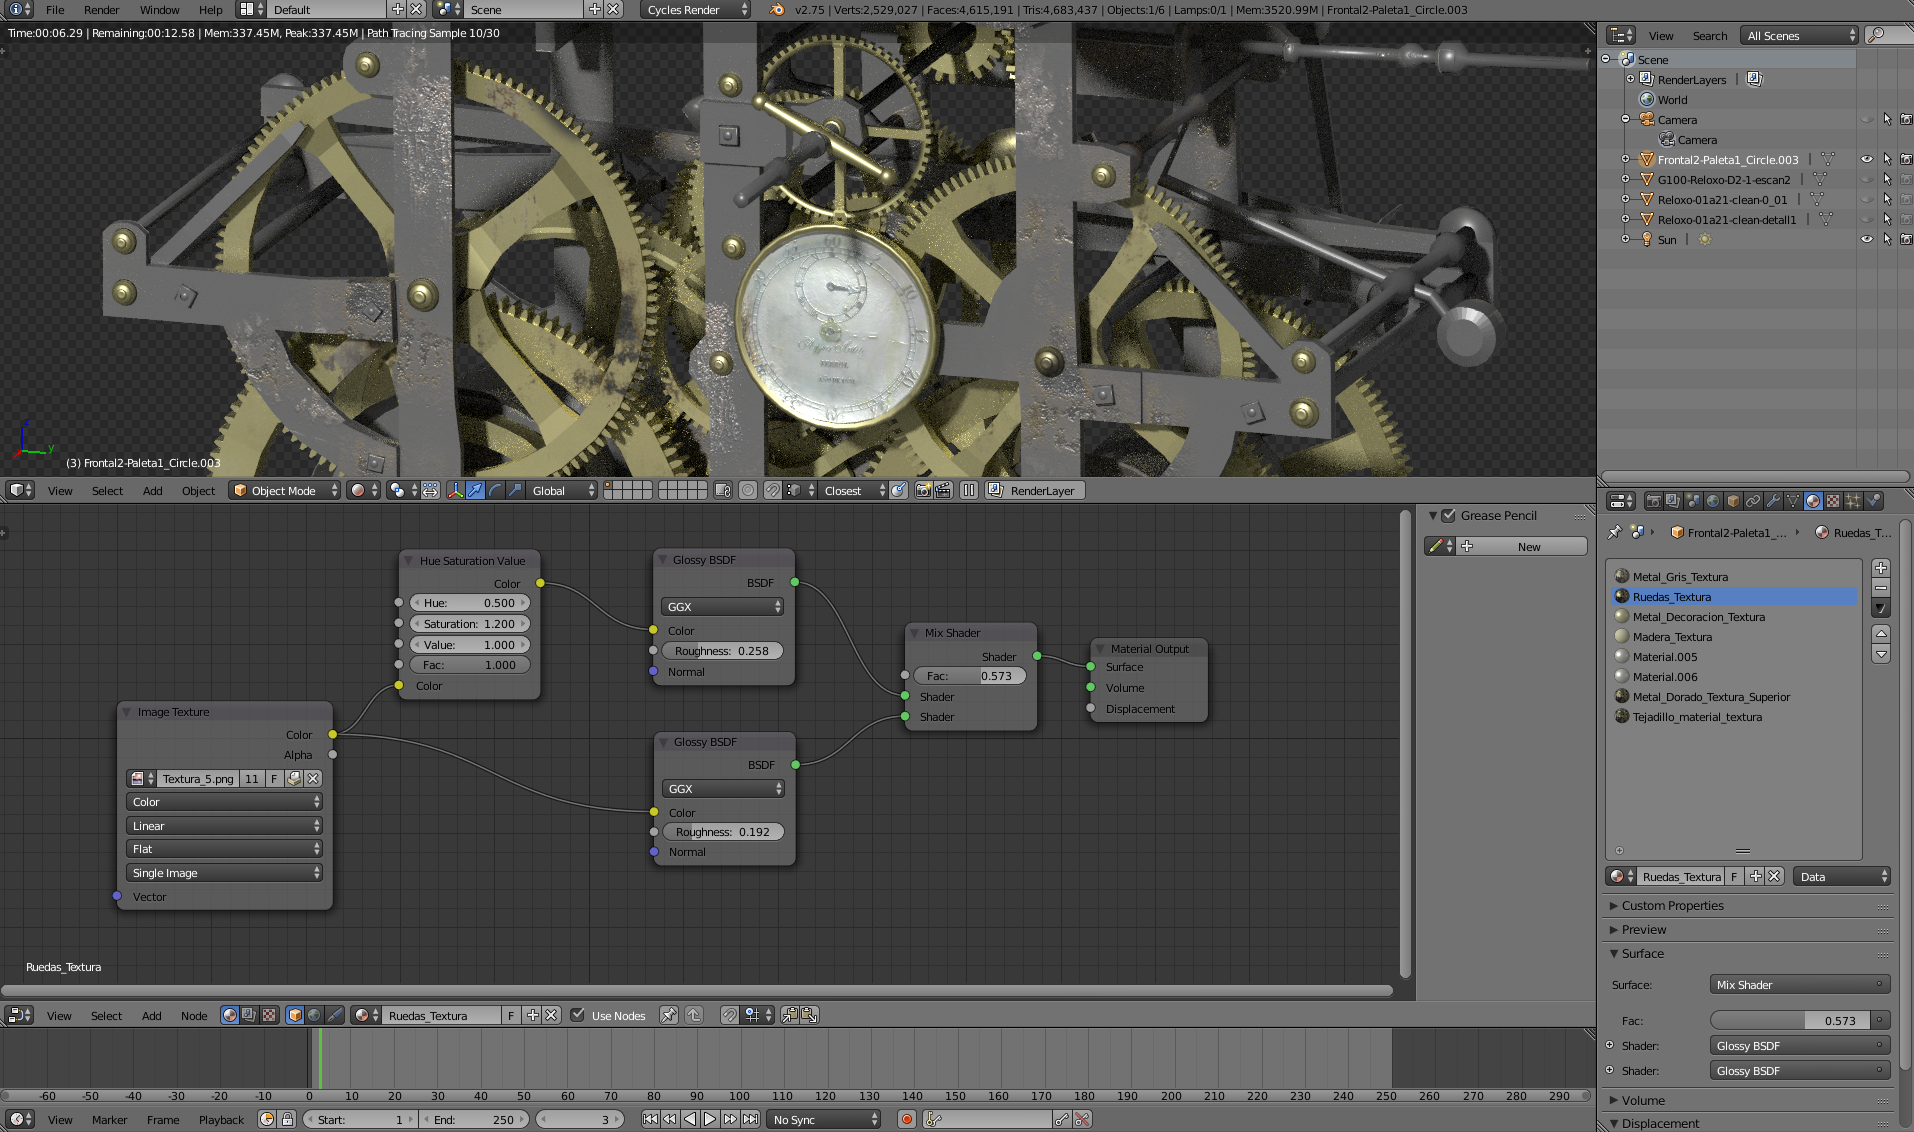Viewport: 1914px width, 1132px height.
Task: Open the Particles properties tab
Action: pos(1853,501)
